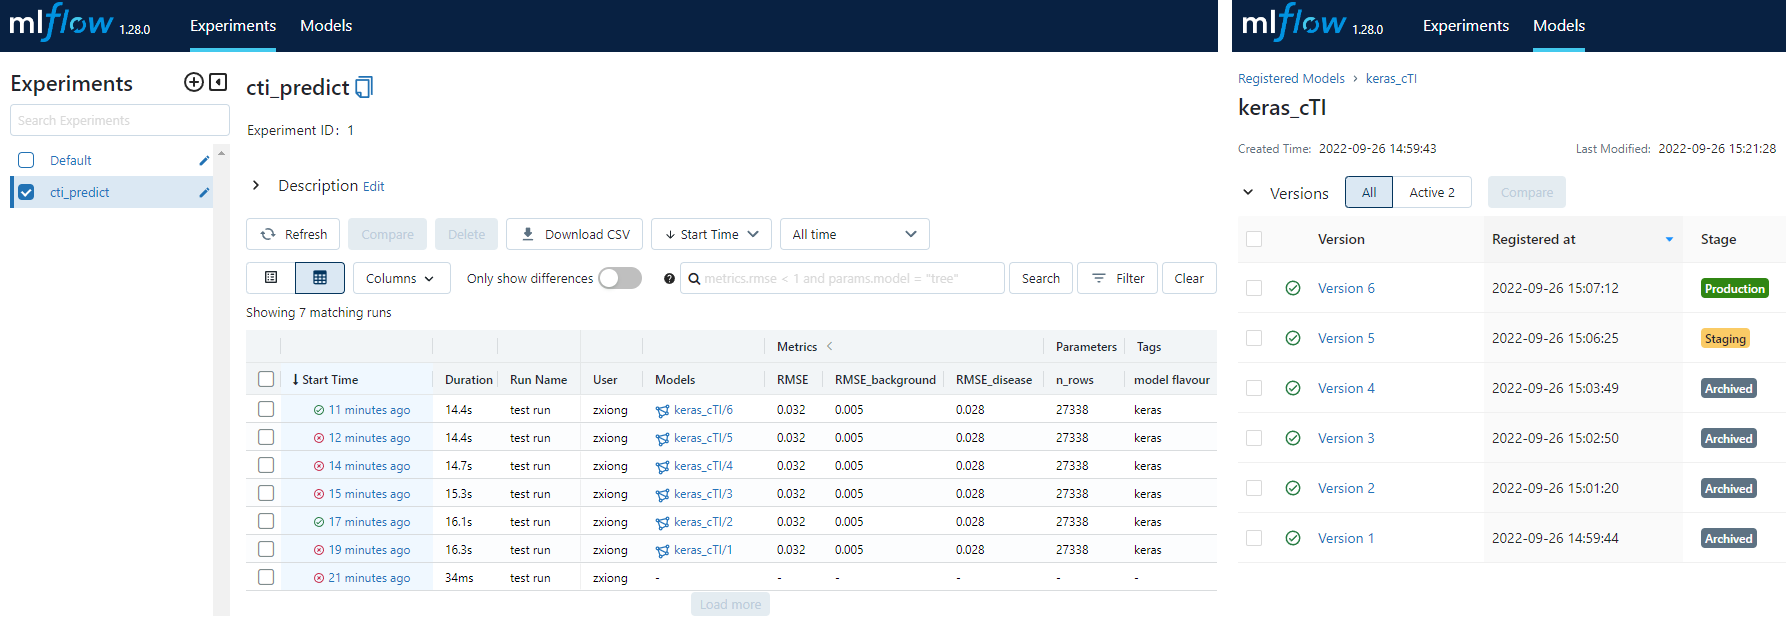Tick the checkbox for the 21 minutes ago run
Image resolution: width=1786 pixels, height=620 pixels.
coord(266,577)
